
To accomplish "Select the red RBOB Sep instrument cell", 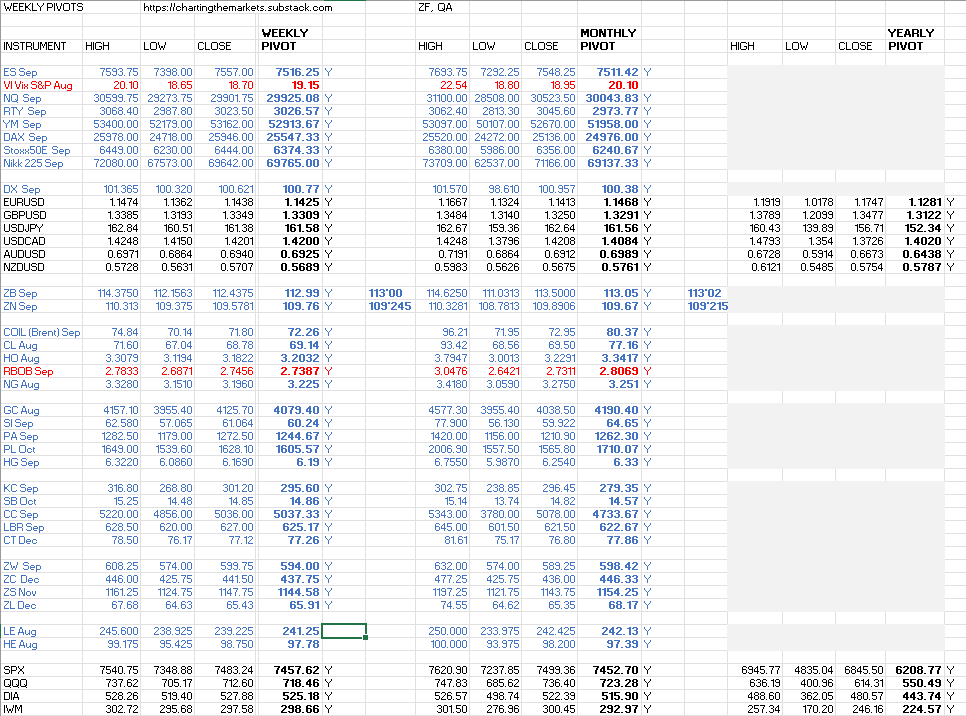I will coord(28,371).
